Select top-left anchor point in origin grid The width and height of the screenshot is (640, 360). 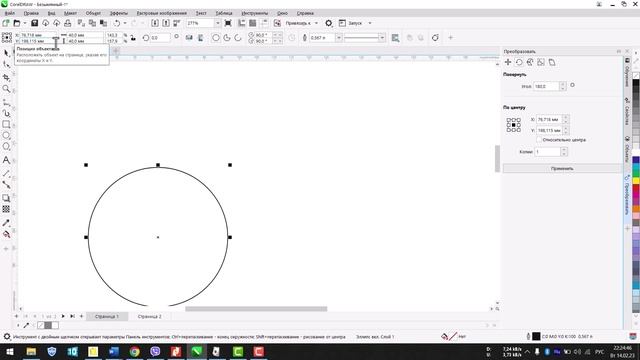point(509,120)
